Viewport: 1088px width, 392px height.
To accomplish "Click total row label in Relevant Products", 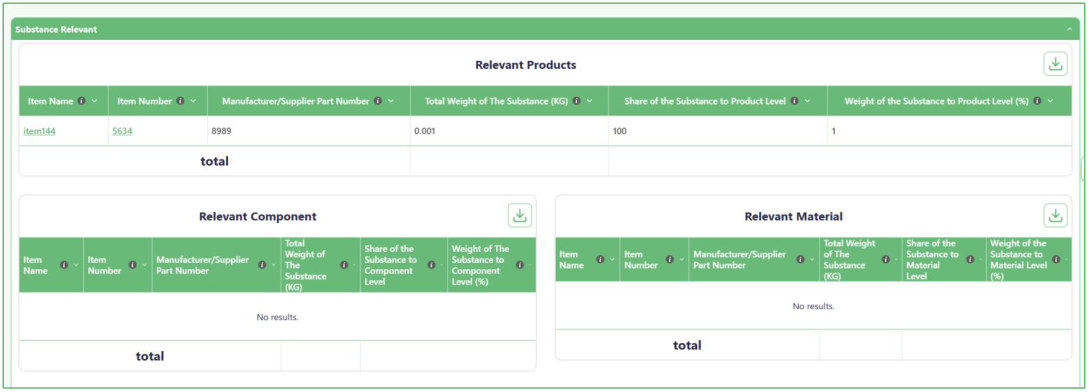I will [214, 161].
